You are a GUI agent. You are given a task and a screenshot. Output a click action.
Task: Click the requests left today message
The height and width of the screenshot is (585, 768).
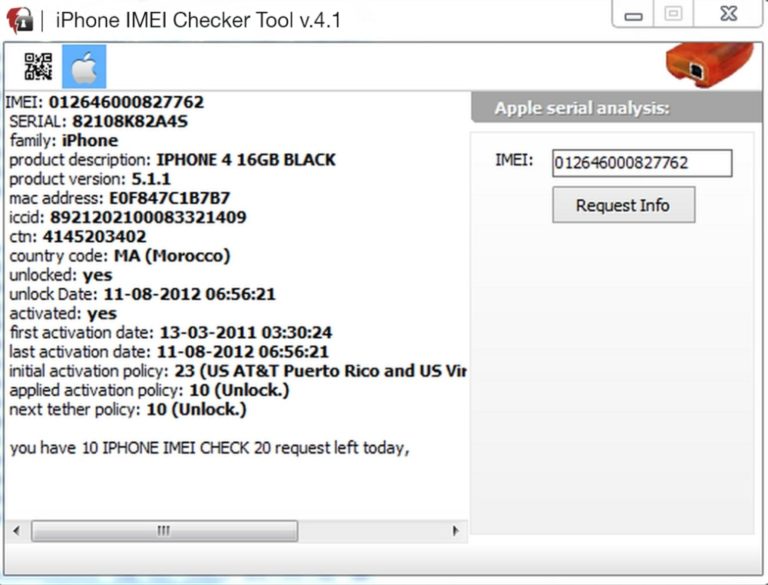point(209,448)
